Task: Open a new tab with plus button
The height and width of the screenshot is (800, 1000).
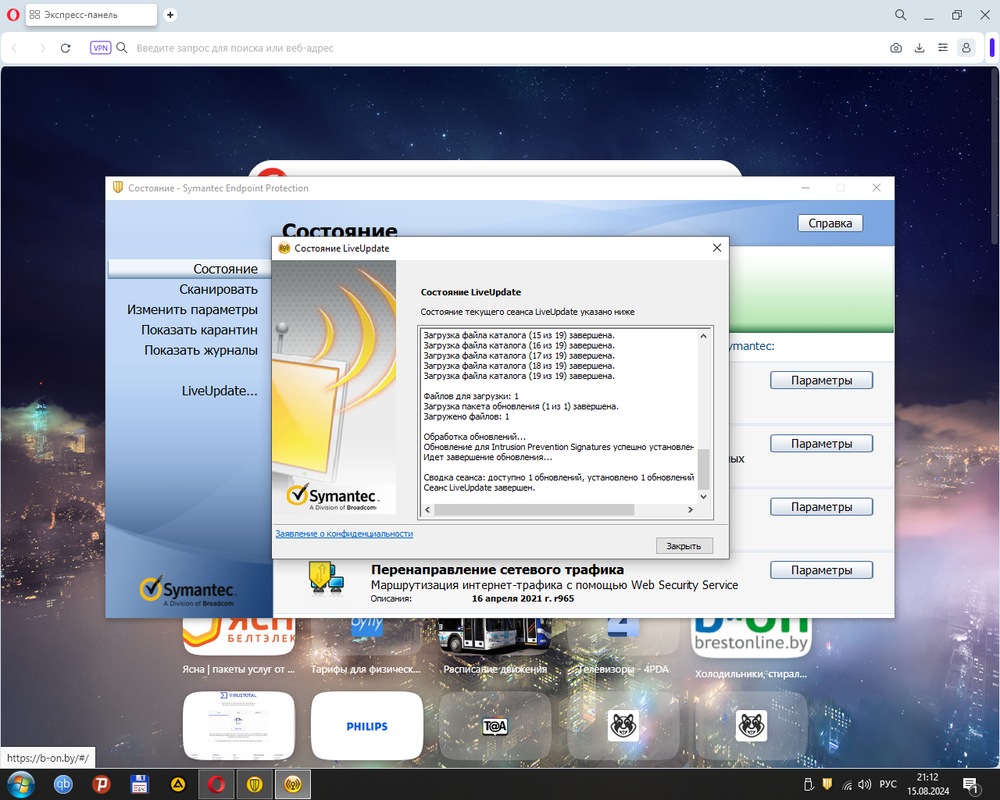Action: tap(170, 15)
